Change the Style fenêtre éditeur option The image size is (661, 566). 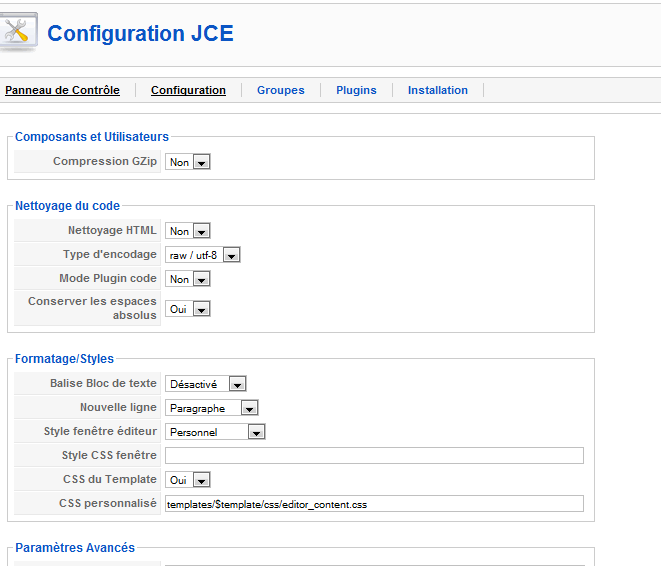click(215, 432)
